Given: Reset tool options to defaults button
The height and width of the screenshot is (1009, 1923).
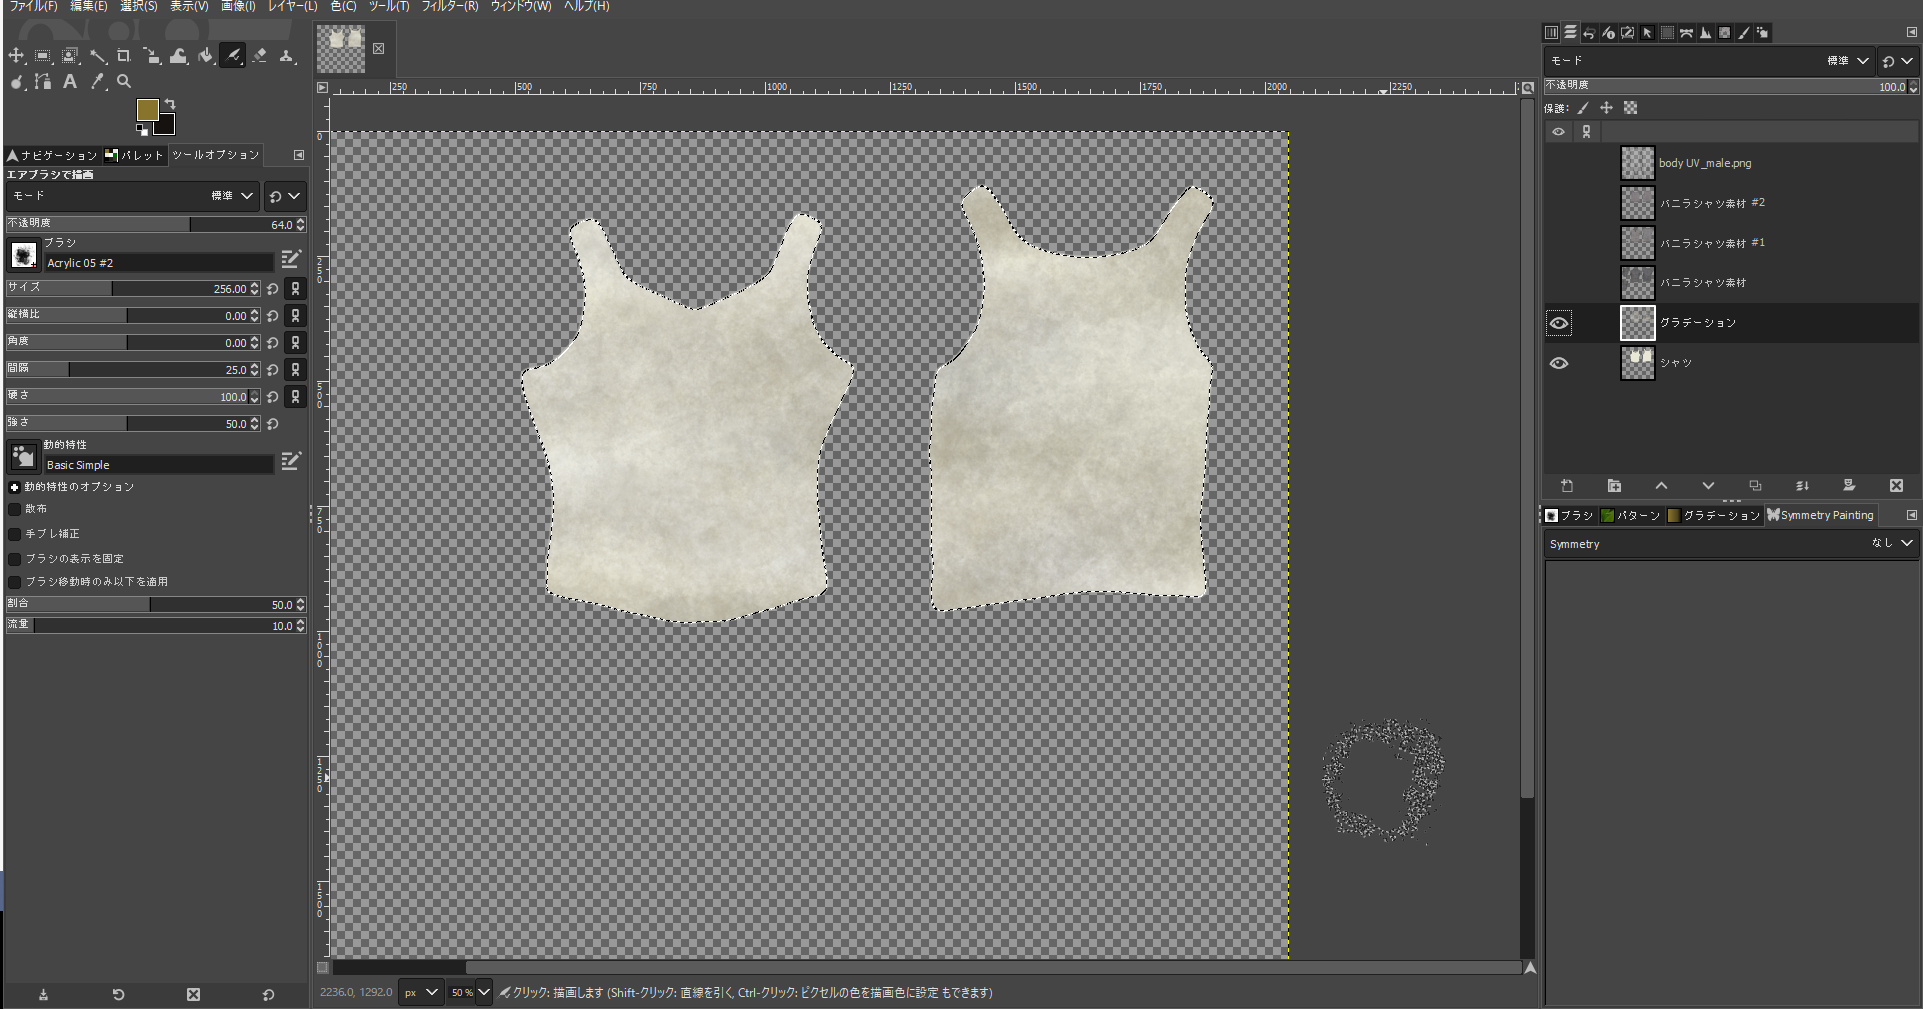Looking at the screenshot, I should pos(268,995).
